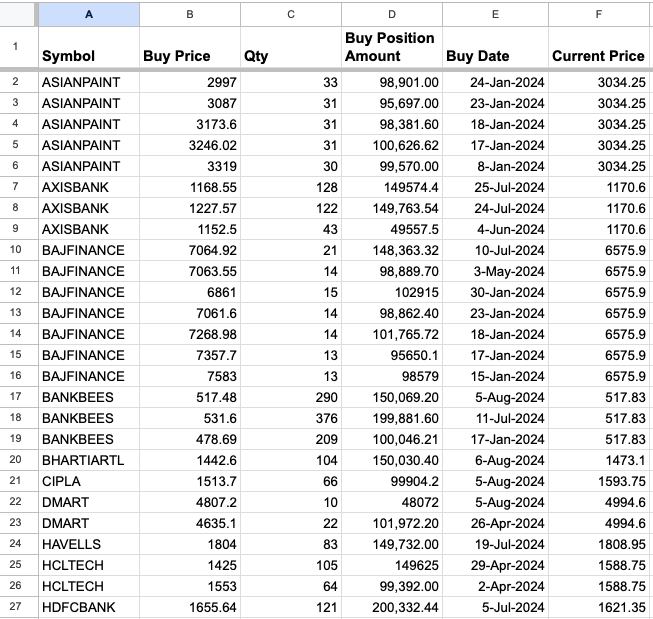Viewport: 653px width, 619px height.
Task: Click buy price cell 3246.02
Action: click(190, 145)
